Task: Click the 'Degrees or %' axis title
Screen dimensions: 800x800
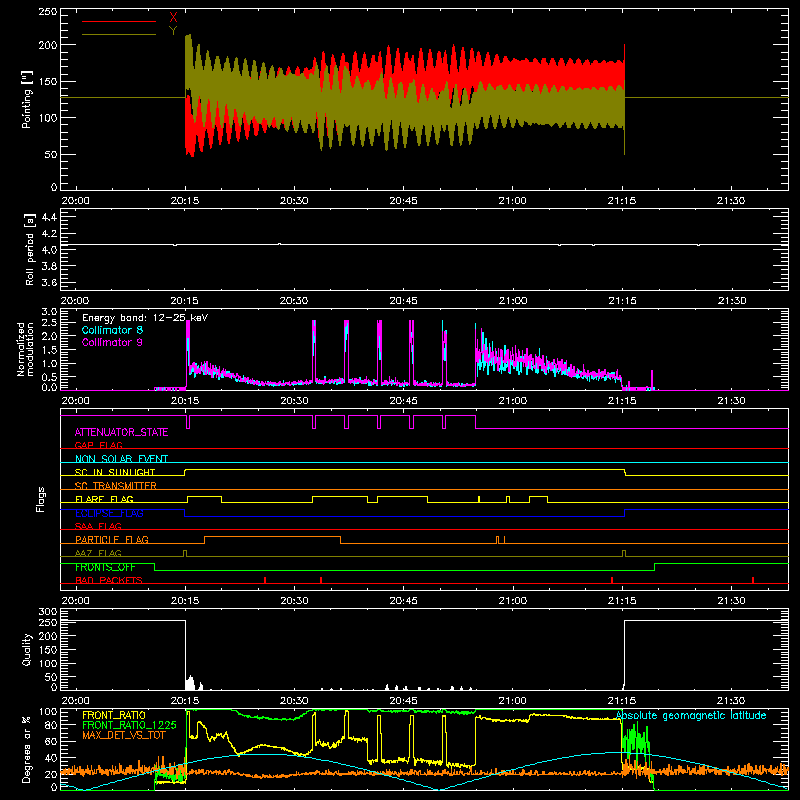Action: [27, 749]
